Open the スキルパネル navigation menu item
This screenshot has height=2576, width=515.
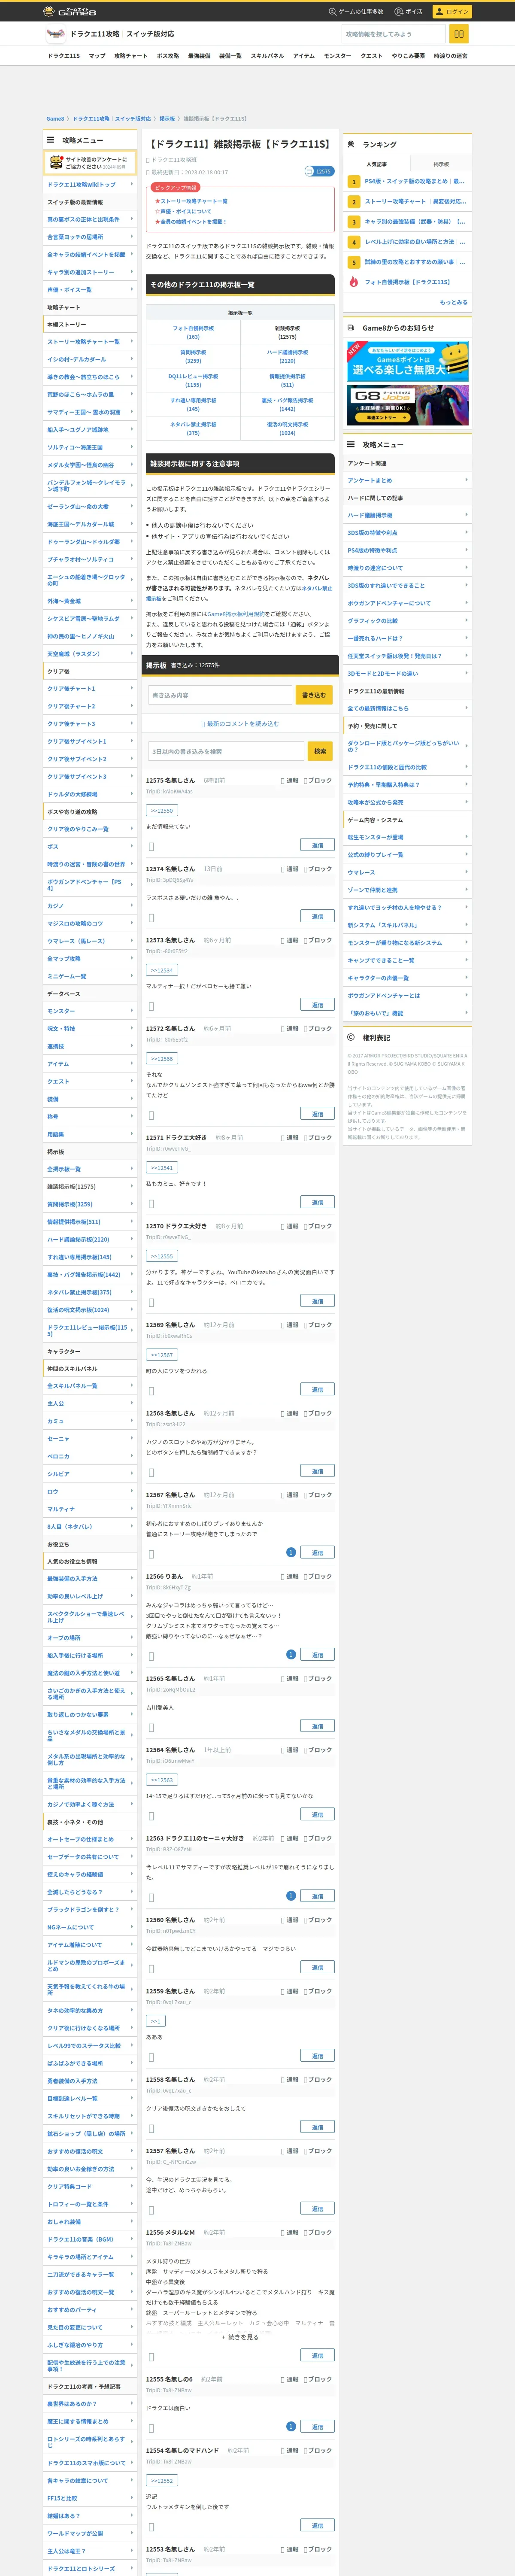[x=267, y=56]
